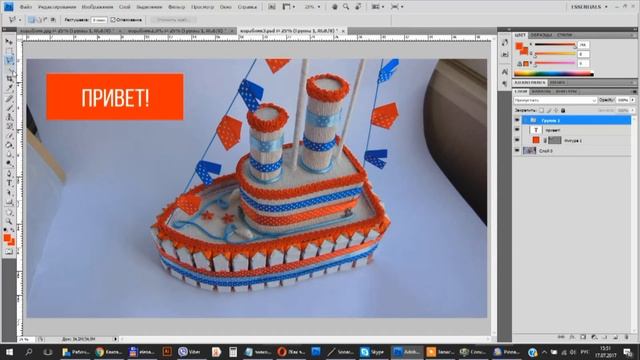640x360 pixels.
Task: Open the Opacity slider arrow
Action: [633, 100]
